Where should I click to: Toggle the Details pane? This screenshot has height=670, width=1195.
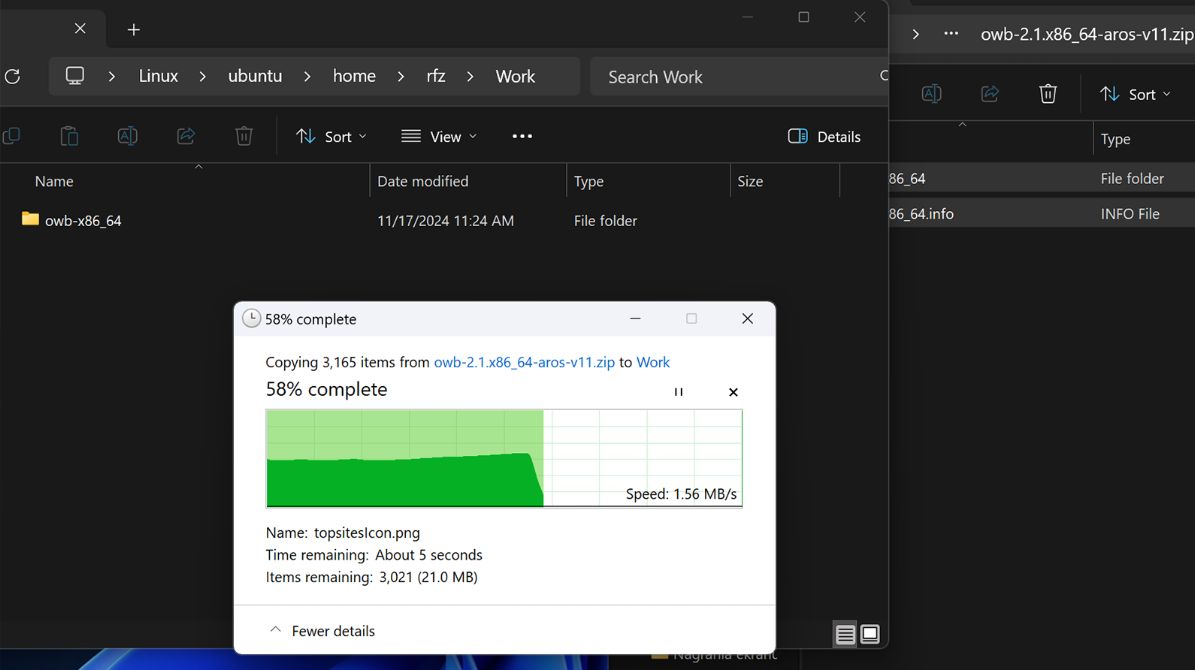(x=824, y=136)
